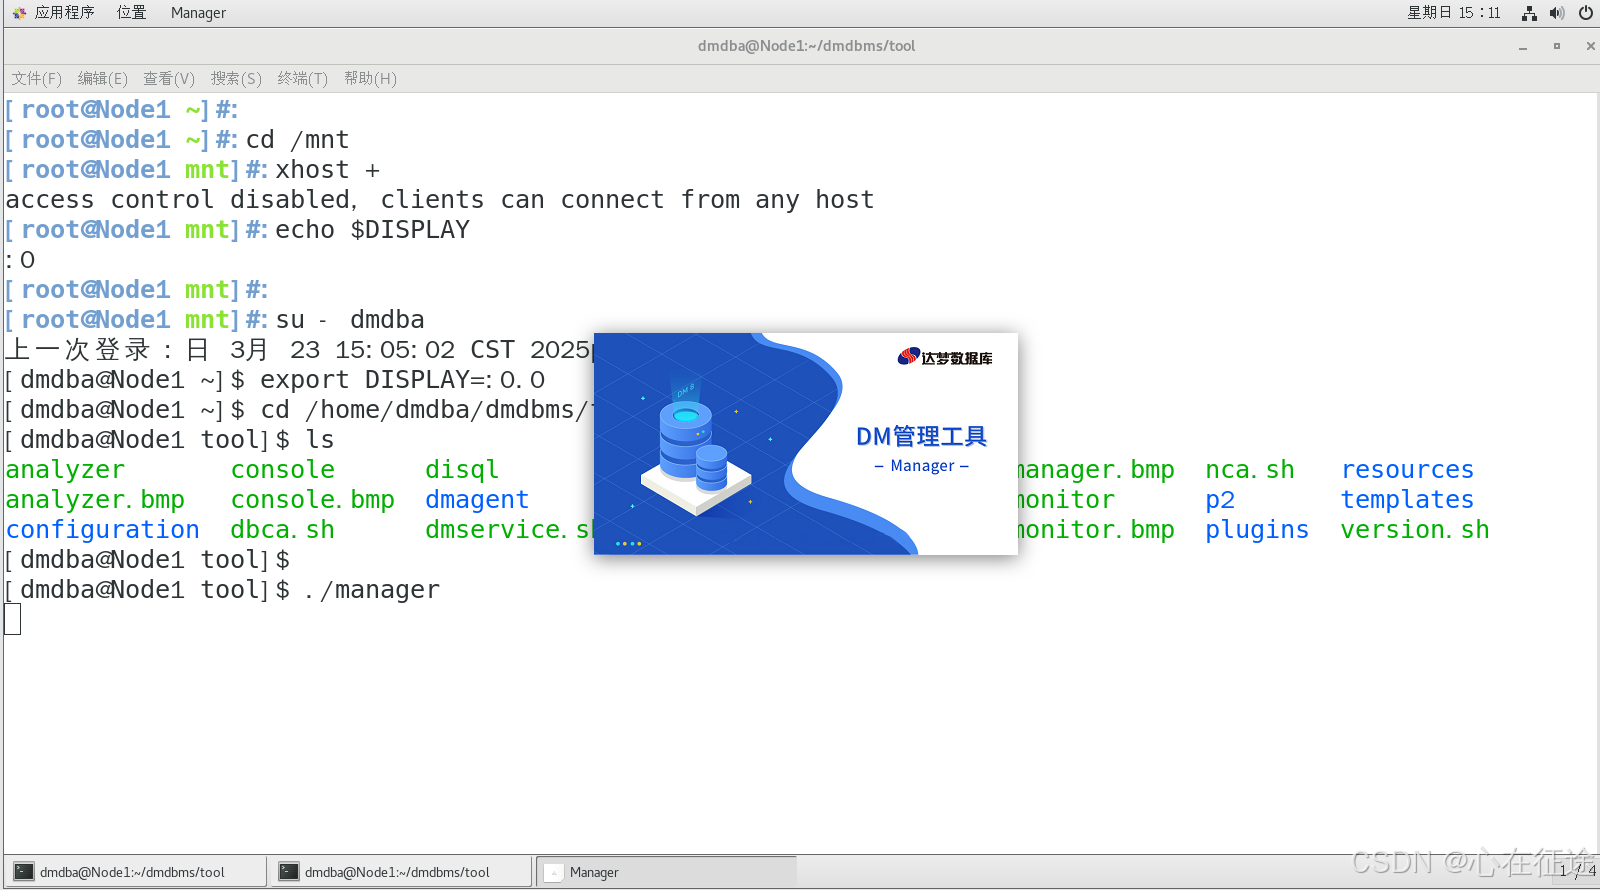Click the 'xhost +' command text
1600x890 pixels.
pyautogui.click(x=328, y=170)
